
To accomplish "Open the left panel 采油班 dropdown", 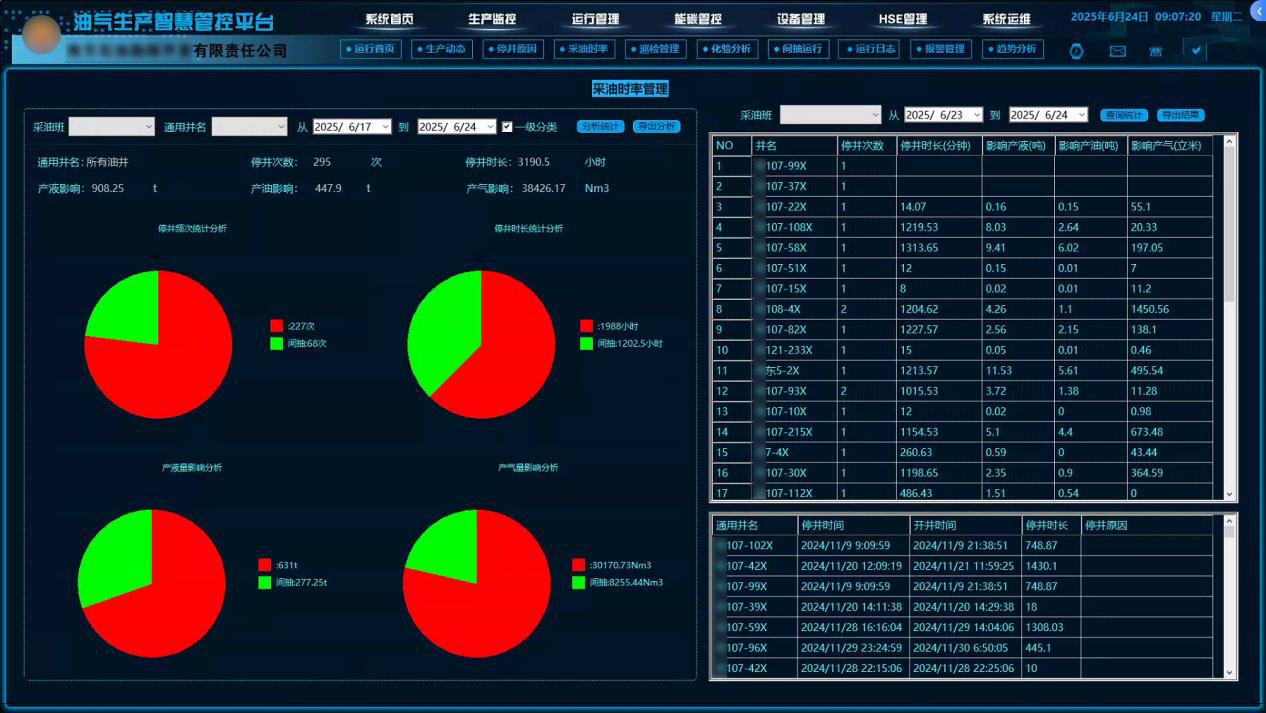I will (112, 127).
